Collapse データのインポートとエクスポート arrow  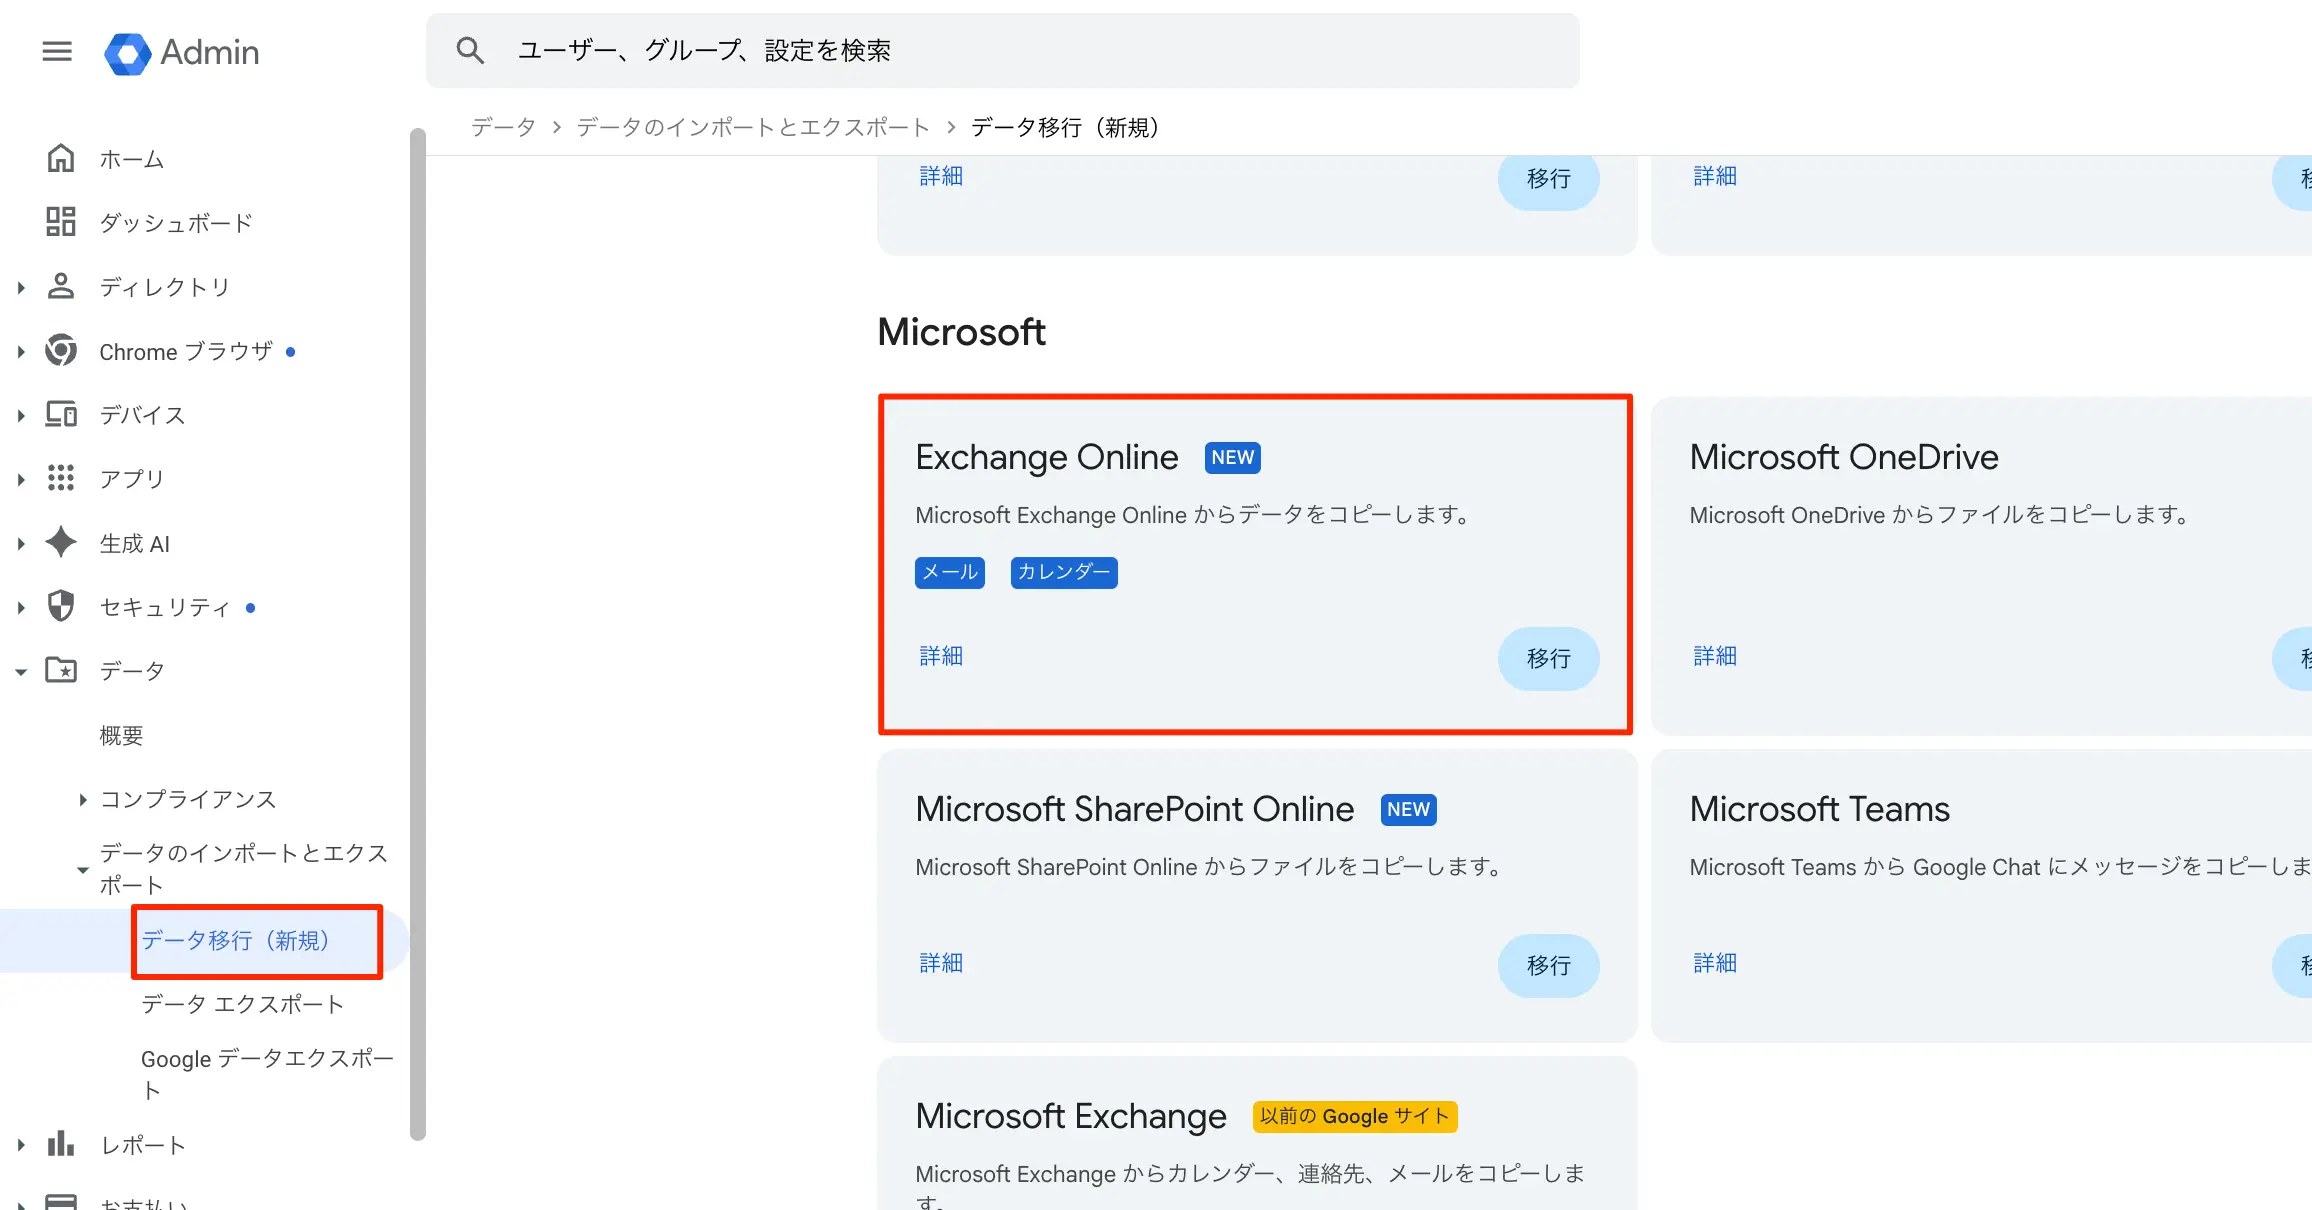(83, 870)
